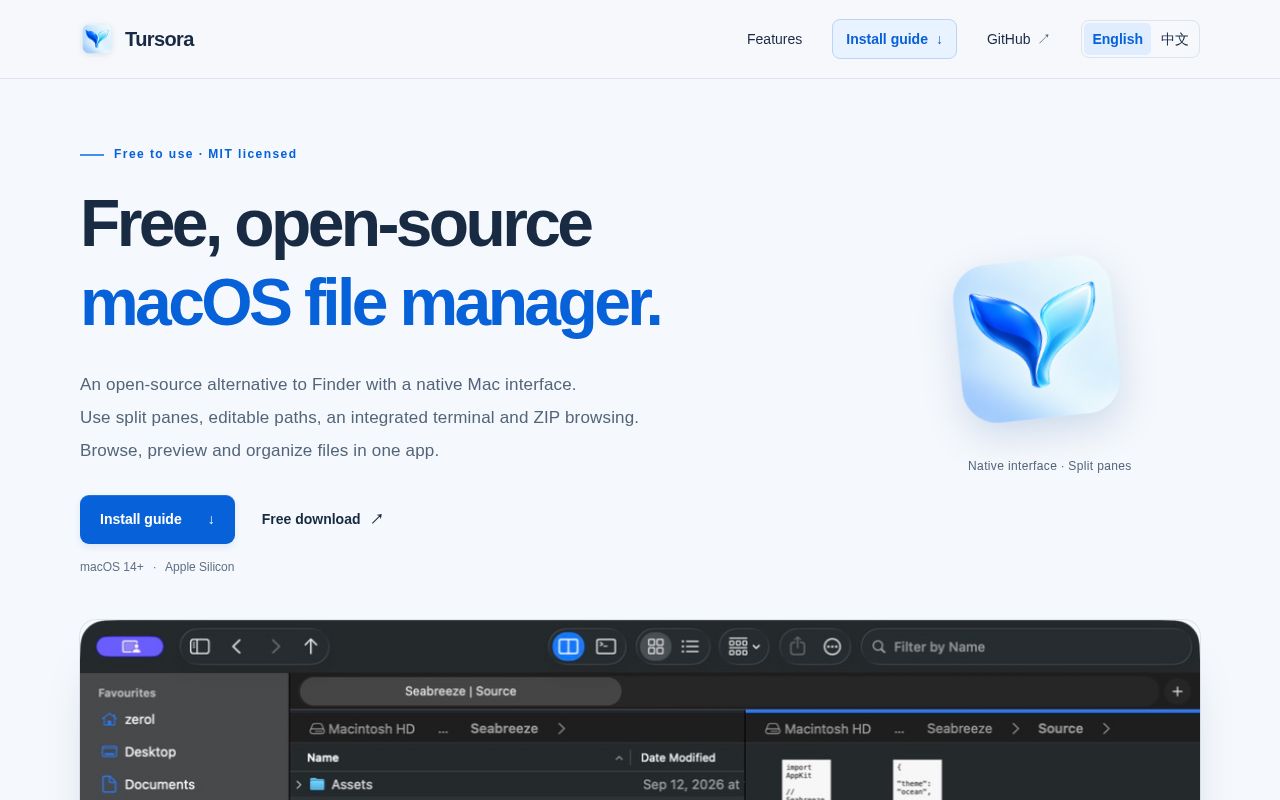Screen dimensions: 1280x800
Task: Add a new tab with the plus icon
Action: pos(1177,691)
